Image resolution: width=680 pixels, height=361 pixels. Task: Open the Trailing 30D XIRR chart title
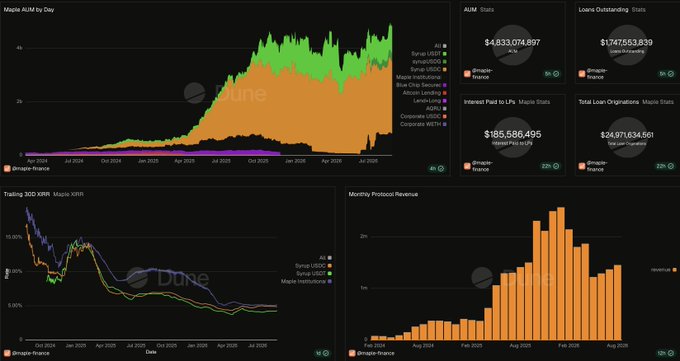point(26,194)
